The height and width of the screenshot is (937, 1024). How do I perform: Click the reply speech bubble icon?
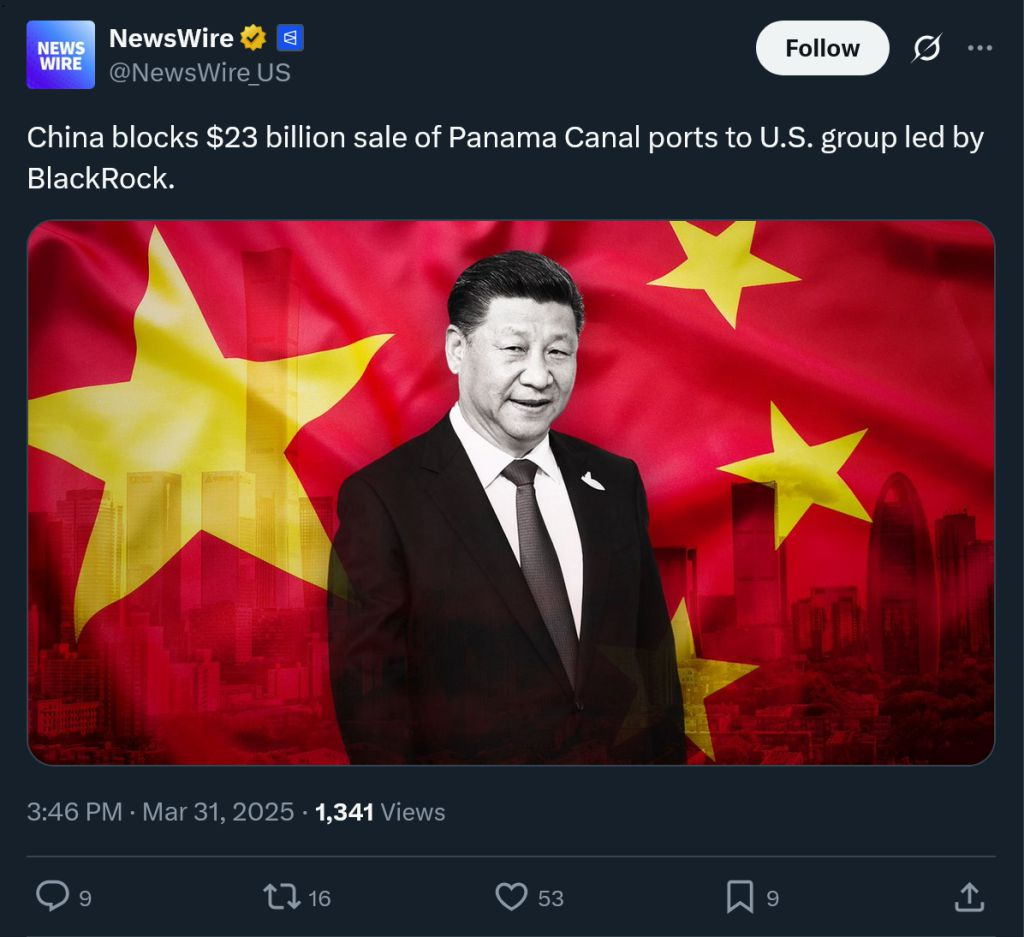52,895
